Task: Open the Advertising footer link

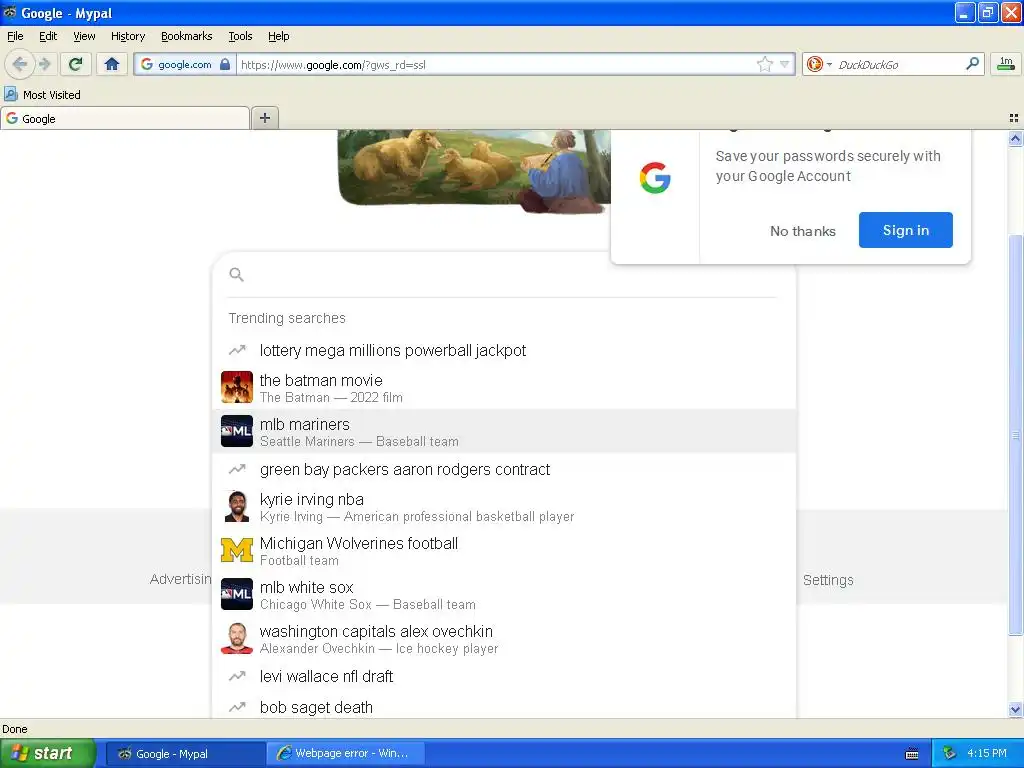Action: [180, 579]
